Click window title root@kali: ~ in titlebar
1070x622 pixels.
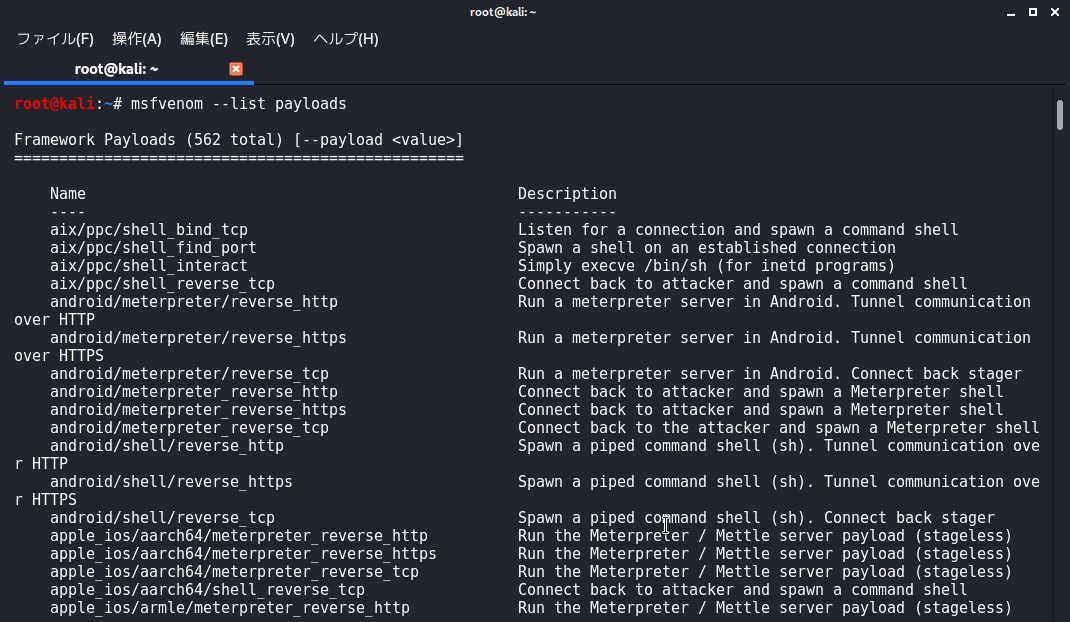pyautogui.click(x=503, y=12)
